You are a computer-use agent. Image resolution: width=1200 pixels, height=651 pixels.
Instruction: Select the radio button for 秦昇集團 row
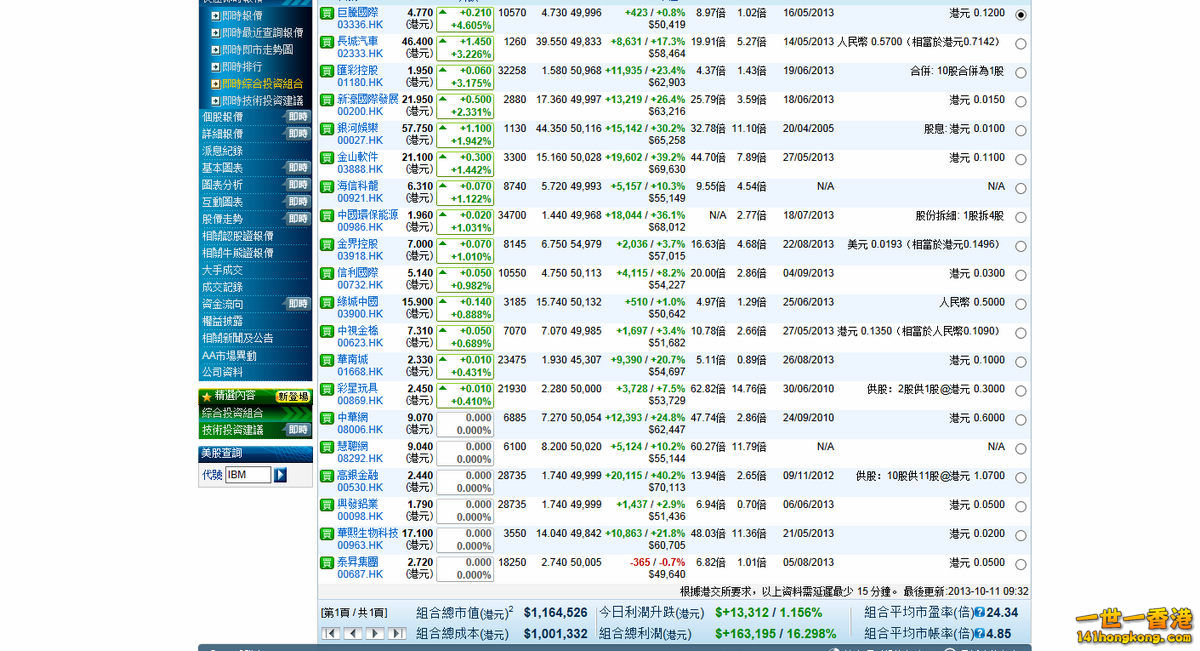1020,565
